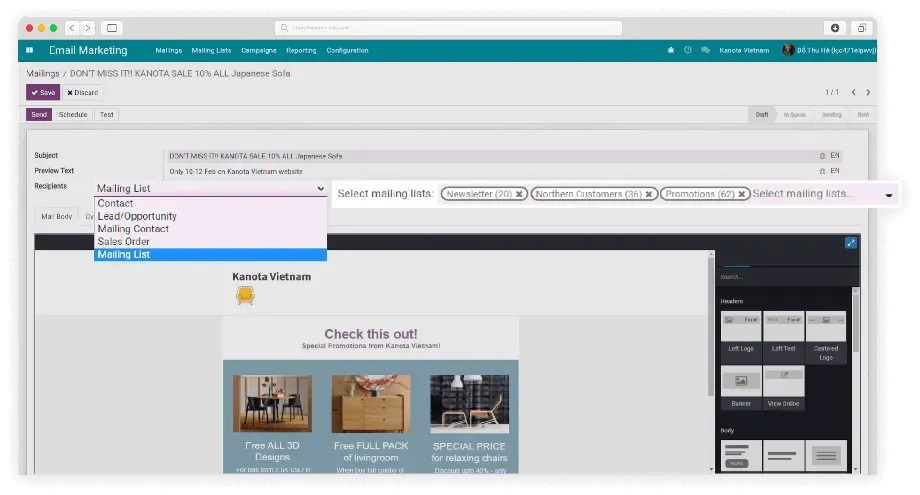Choose Mailing Contact from recipients list

pyautogui.click(x=210, y=229)
